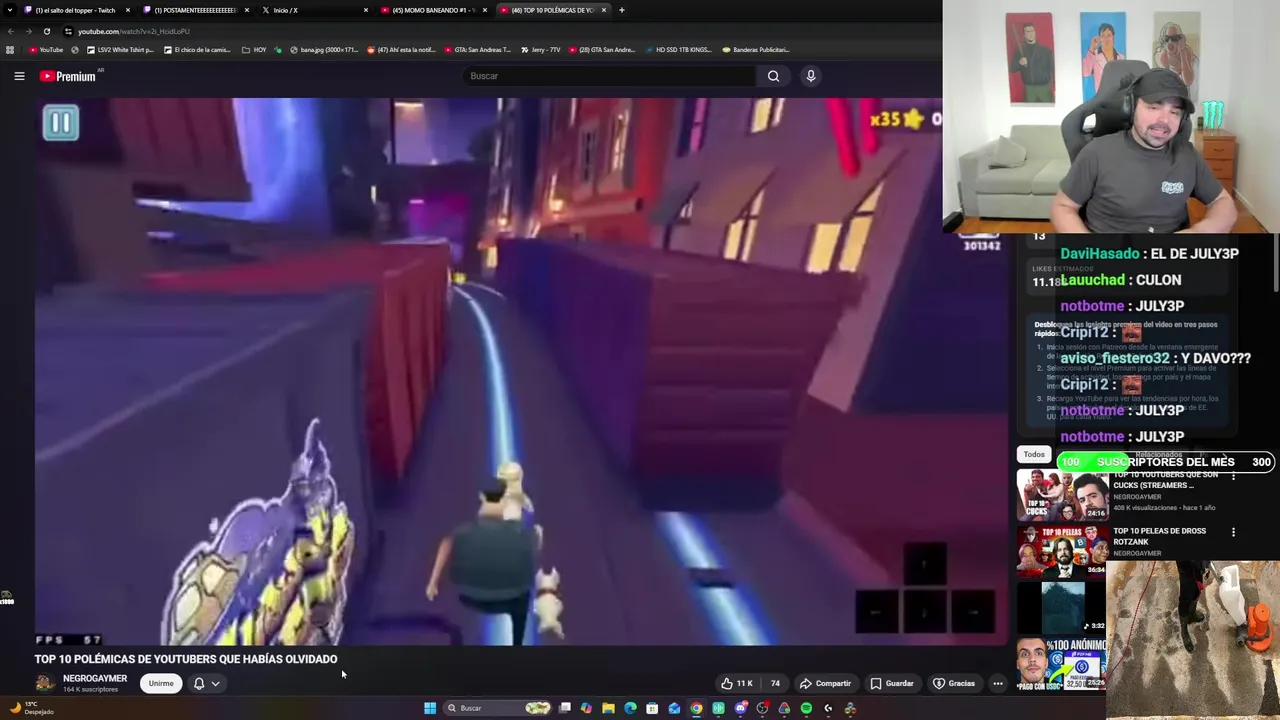Open the 'TOP 10 PELEAS DE DROSS ROTZANK' thumbnail
This screenshot has height=720, width=1280.
pos(1062,550)
